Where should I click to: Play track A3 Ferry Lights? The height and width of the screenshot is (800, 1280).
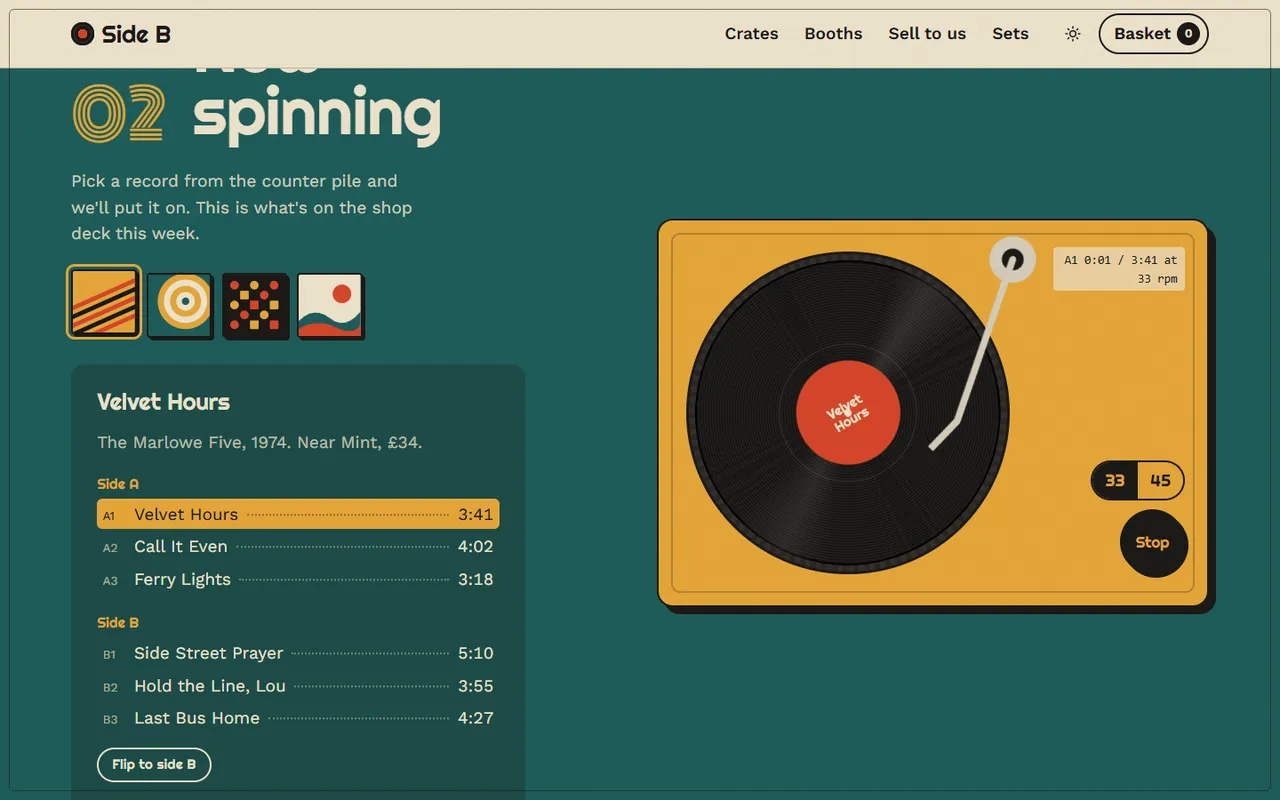pos(298,580)
